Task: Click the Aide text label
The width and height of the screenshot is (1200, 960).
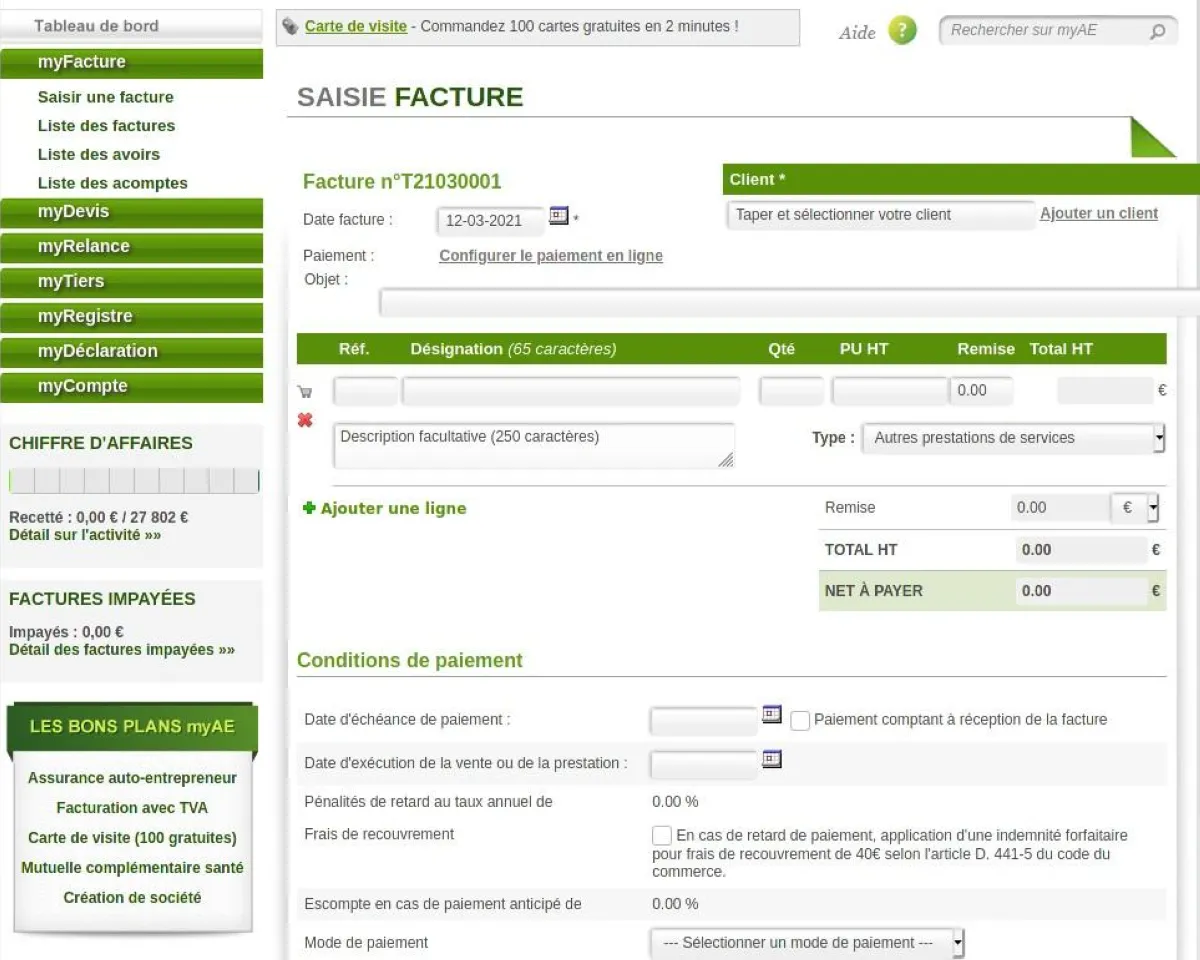Action: pos(857,33)
